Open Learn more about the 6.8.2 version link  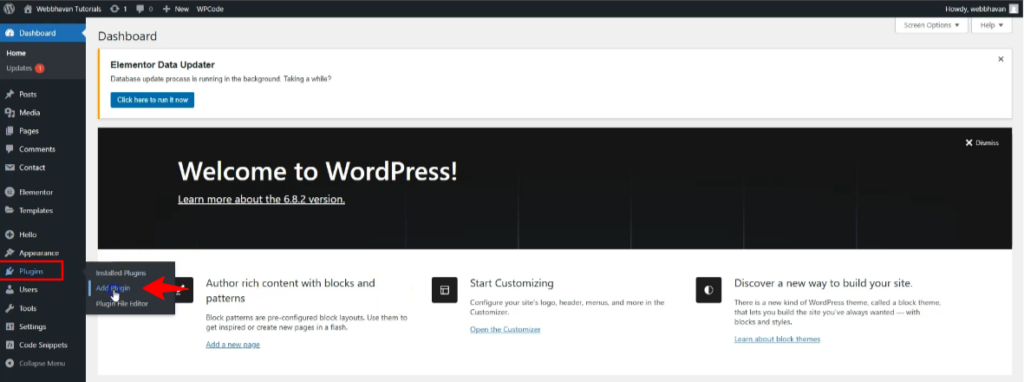261,199
